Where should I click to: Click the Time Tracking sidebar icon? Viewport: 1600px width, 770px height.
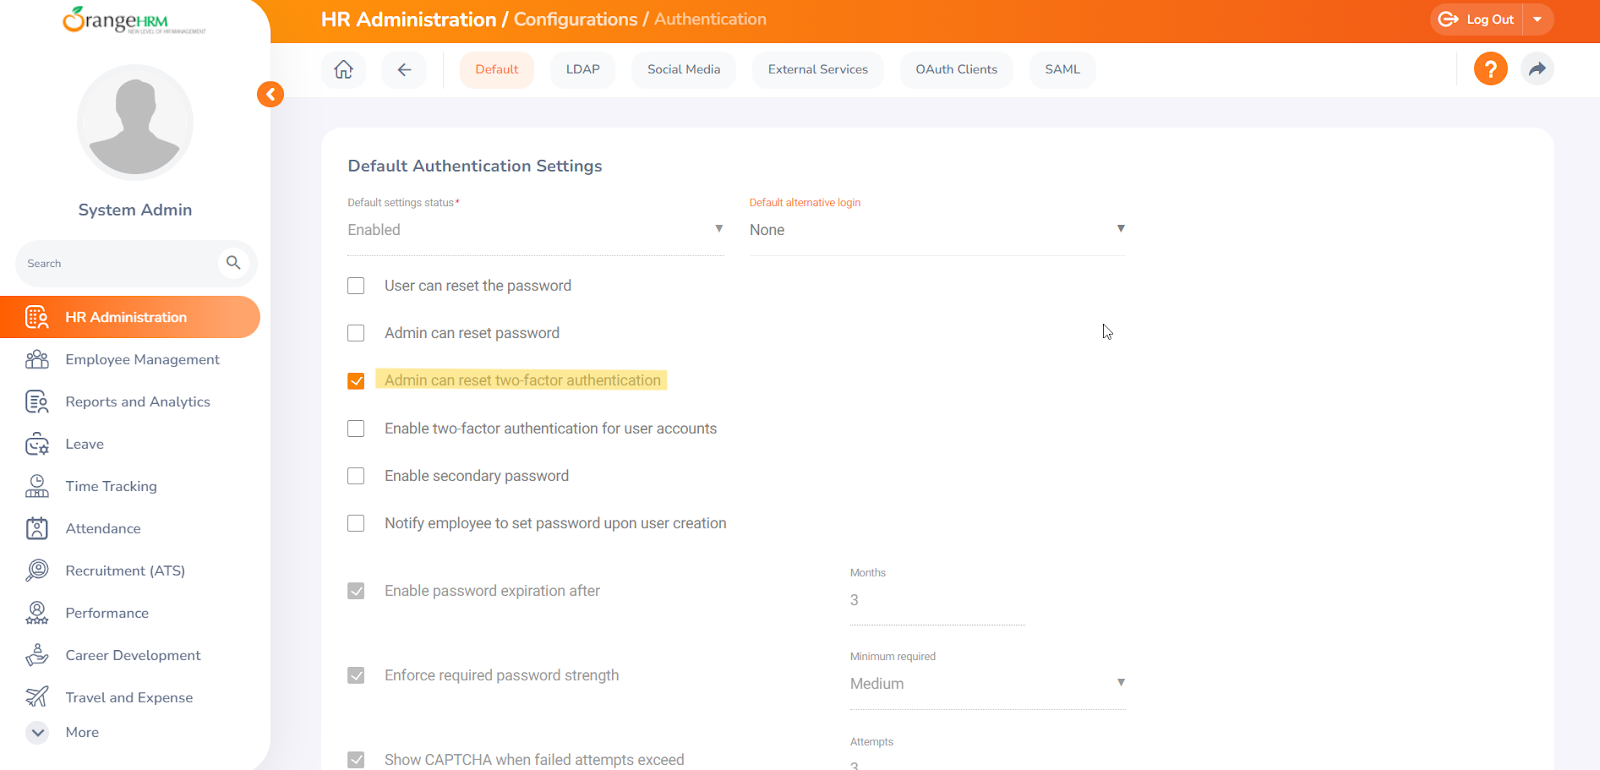point(37,486)
